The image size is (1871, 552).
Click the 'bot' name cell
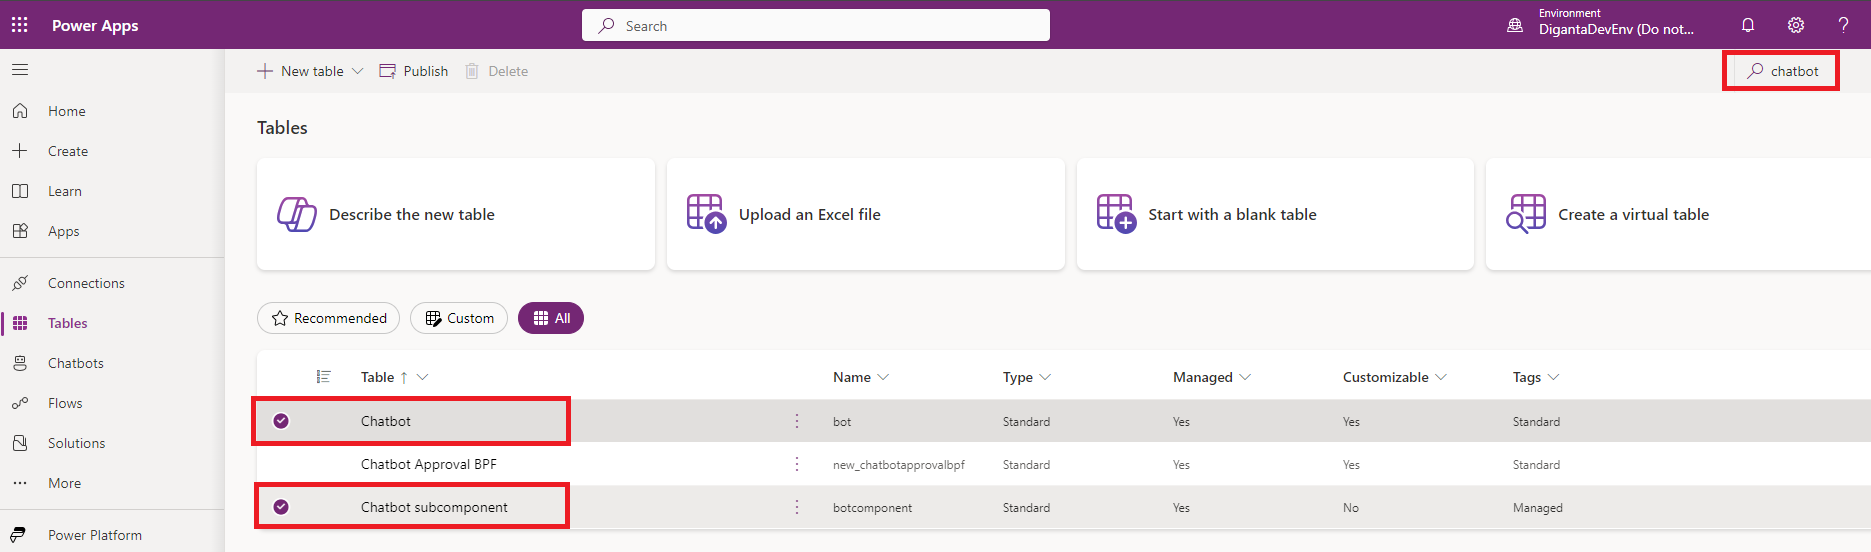[842, 422]
